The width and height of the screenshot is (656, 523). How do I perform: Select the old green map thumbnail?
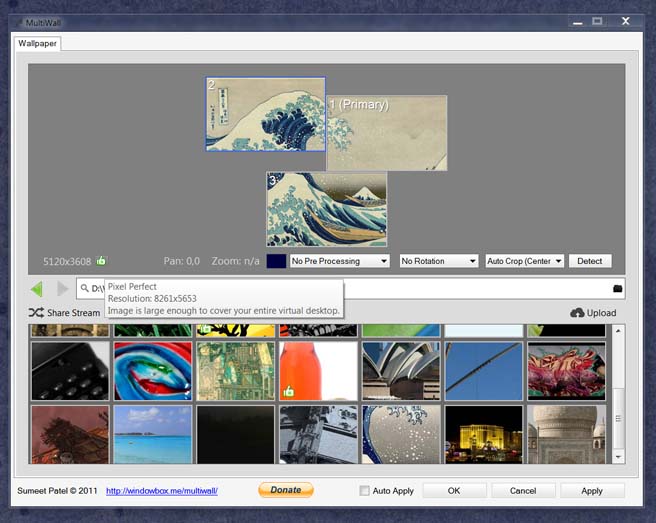pyautogui.click(x=236, y=371)
